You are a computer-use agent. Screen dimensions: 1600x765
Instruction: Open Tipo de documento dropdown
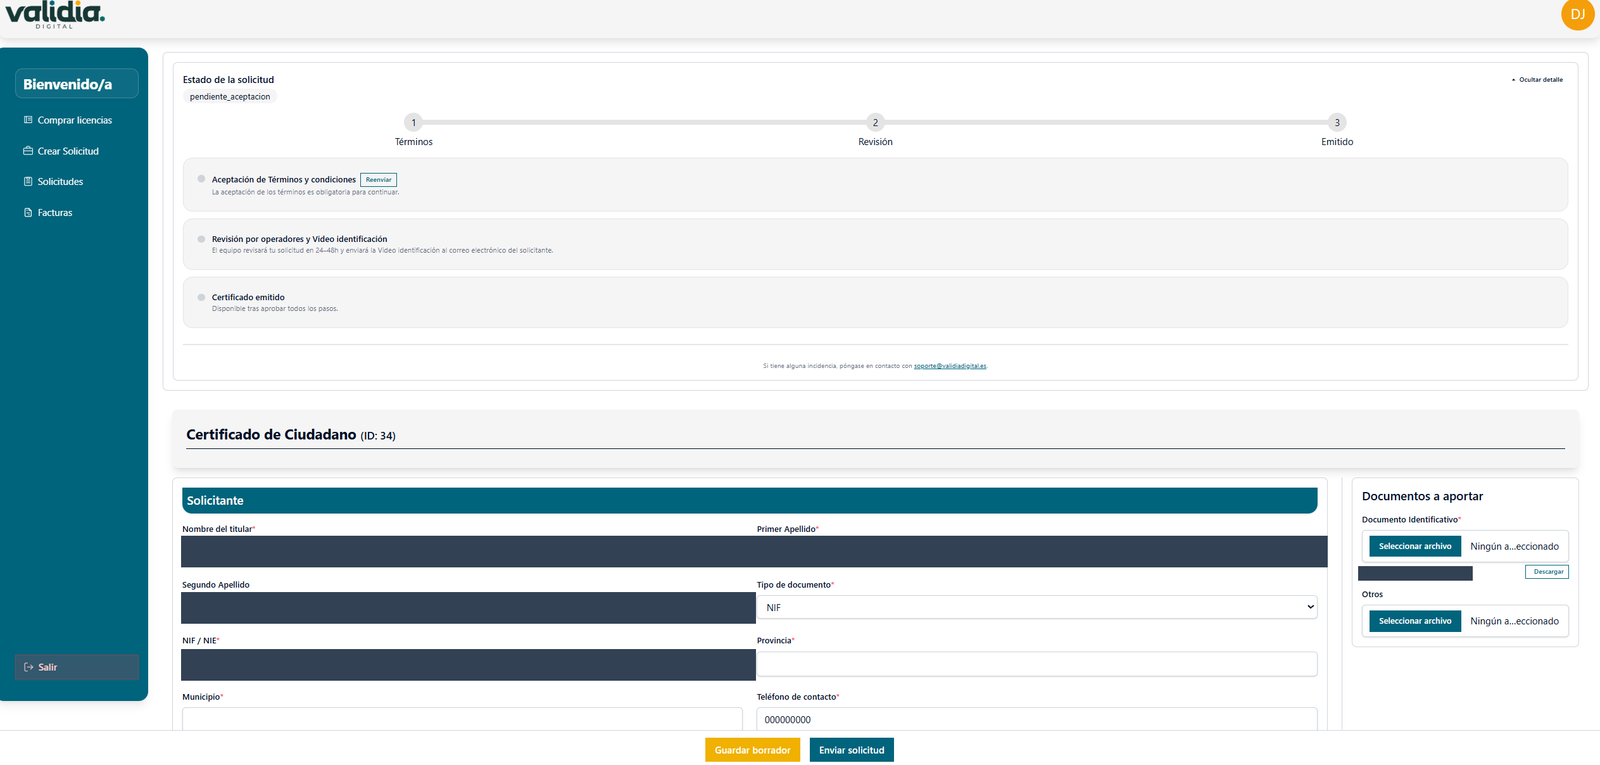pyautogui.click(x=1037, y=607)
